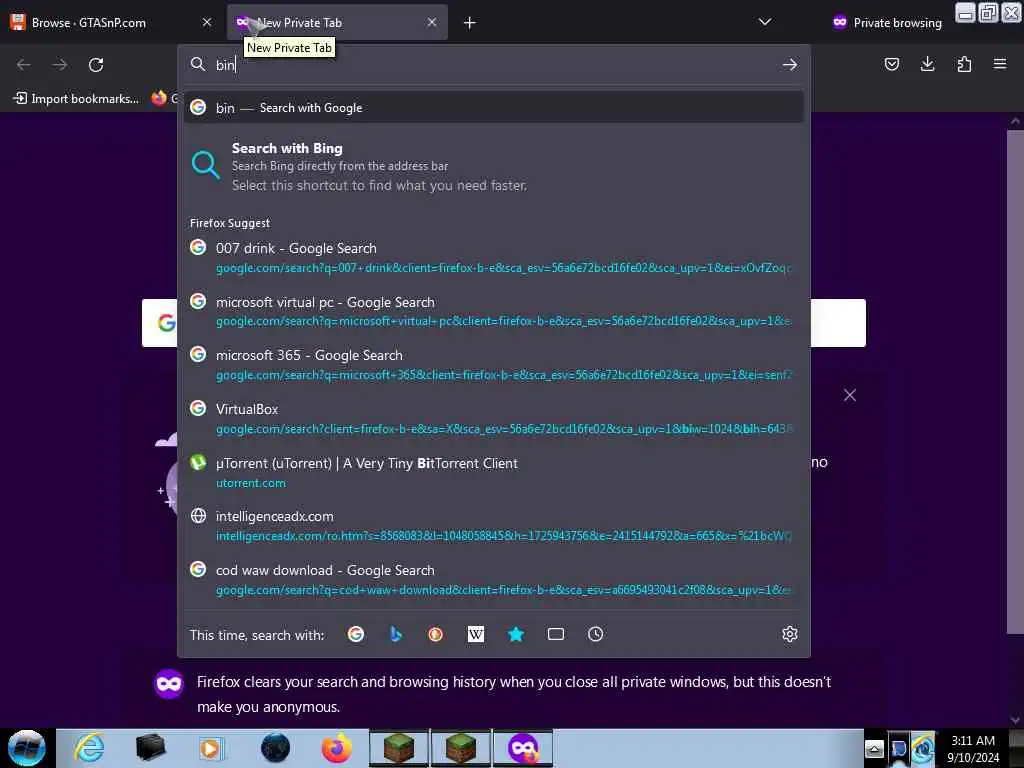1024x768 pixels.
Task: Open the Firefox application menu
Action: [1000, 64]
